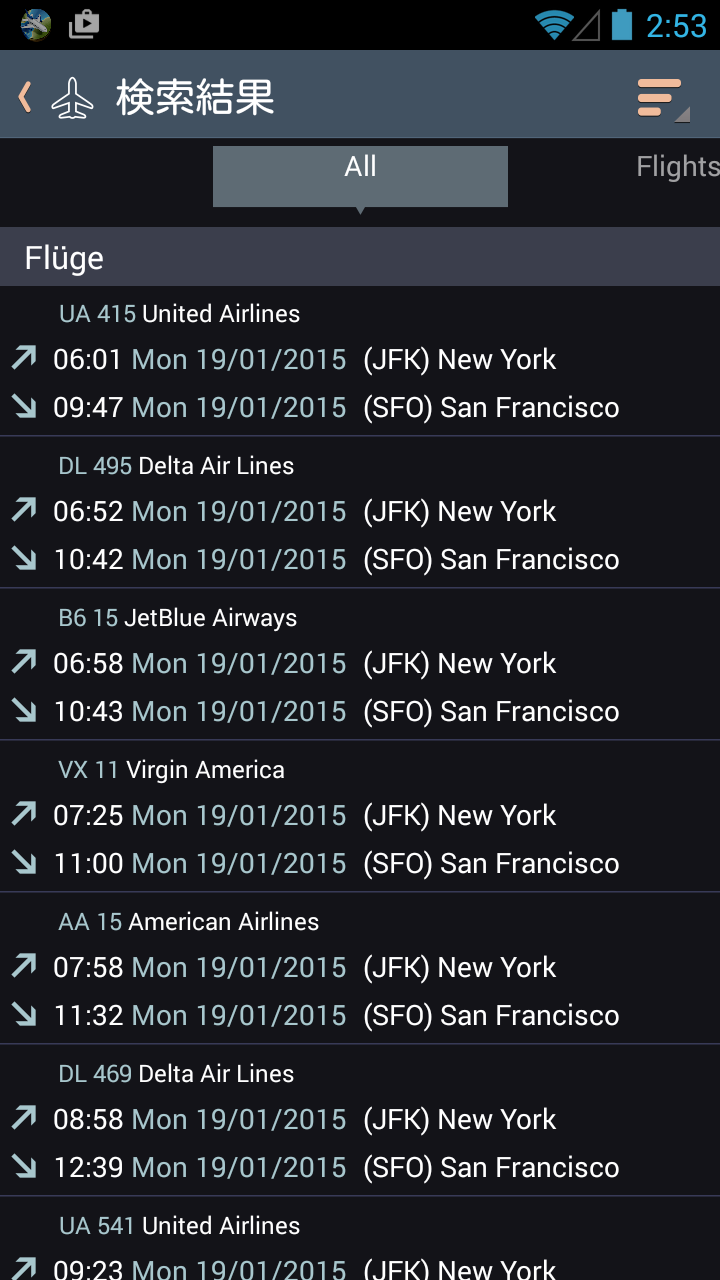Image resolution: width=720 pixels, height=1280 pixels.
Task: Select the All tab
Action: 360,176
